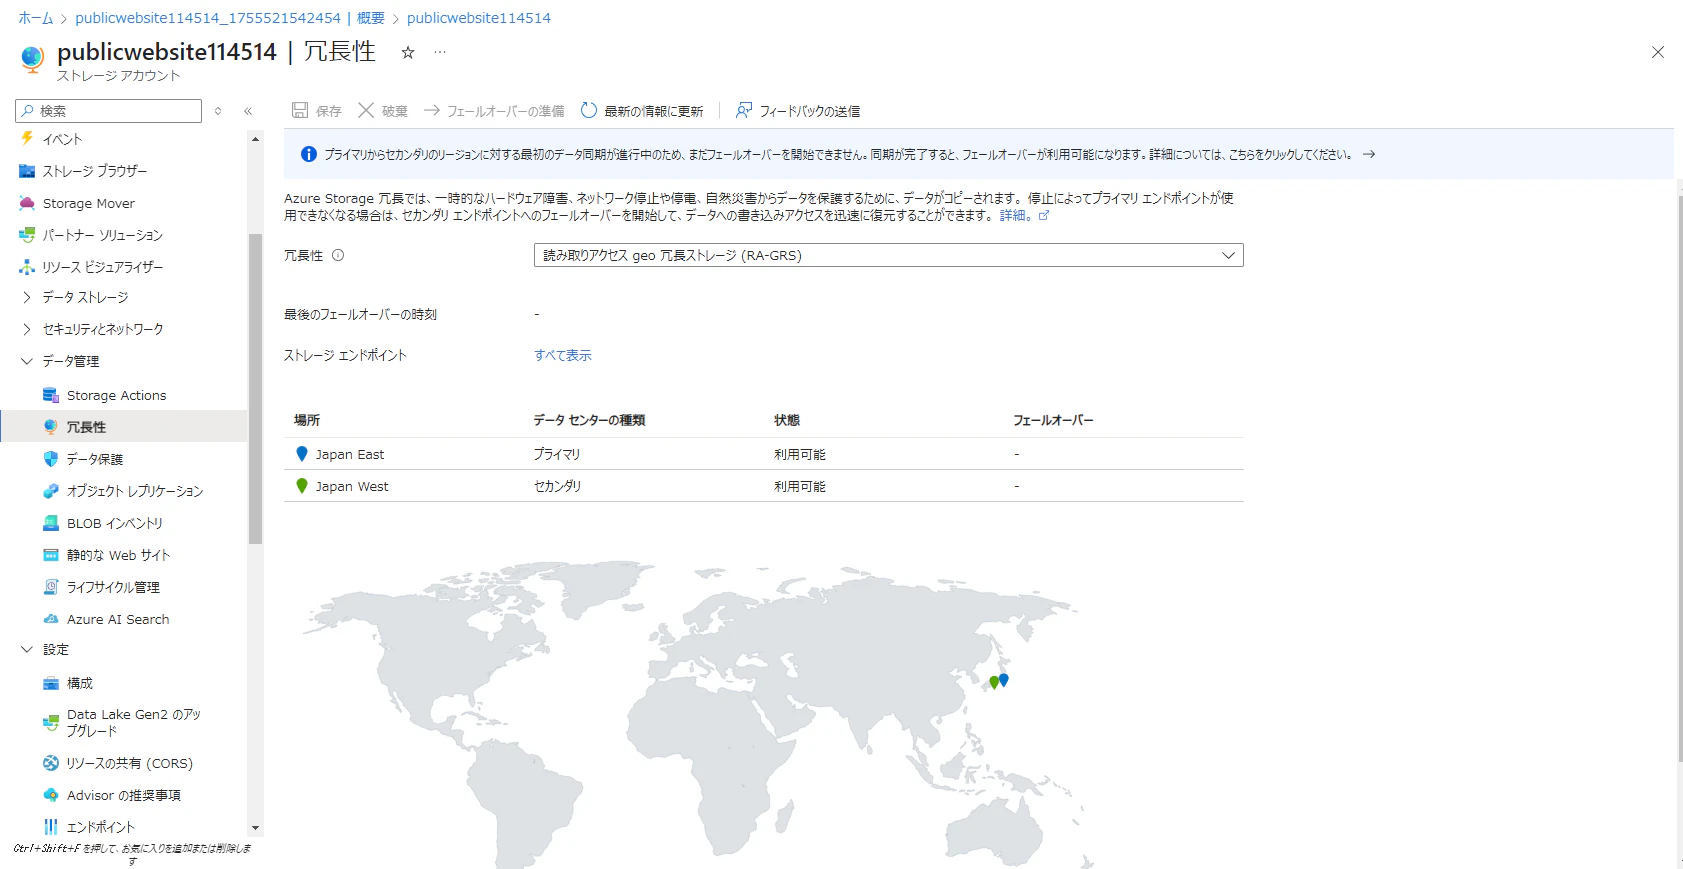Screen dimensions: 1683x869
Task: Open the リソースの共有 (CORS) icon
Action: tap(51, 763)
